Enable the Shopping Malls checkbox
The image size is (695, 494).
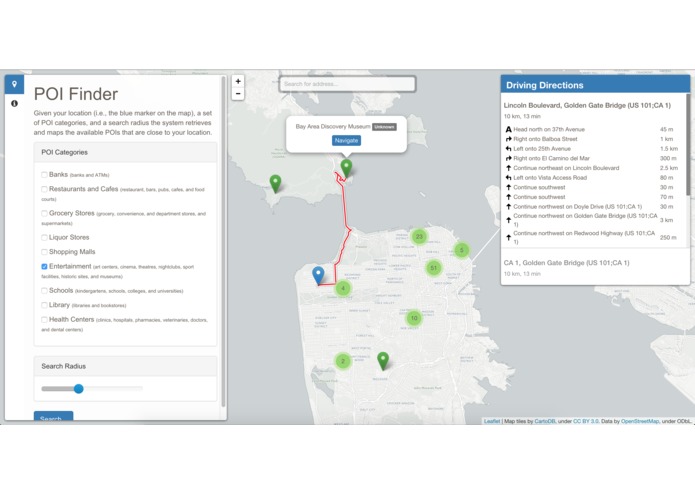click(44, 252)
